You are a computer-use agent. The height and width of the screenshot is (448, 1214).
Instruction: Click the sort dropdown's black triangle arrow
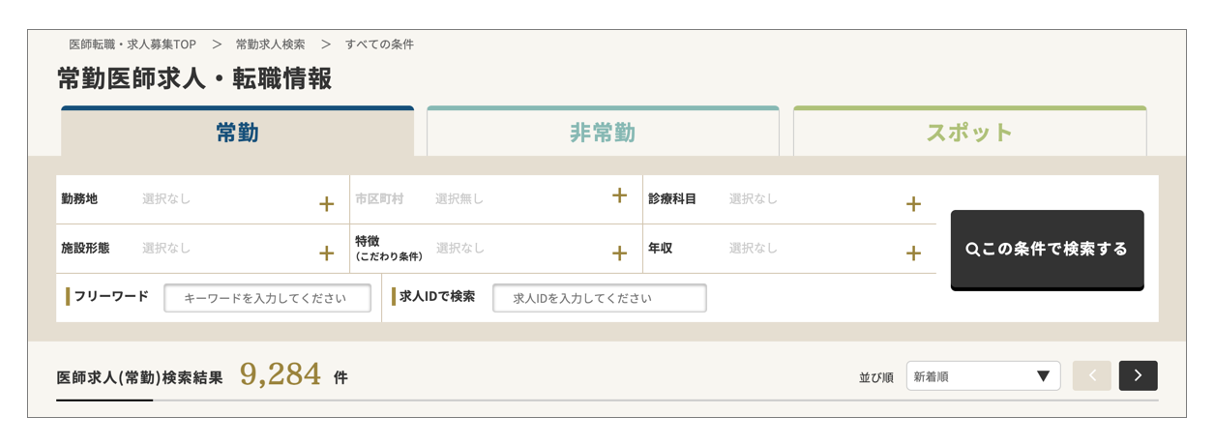pos(1043,376)
